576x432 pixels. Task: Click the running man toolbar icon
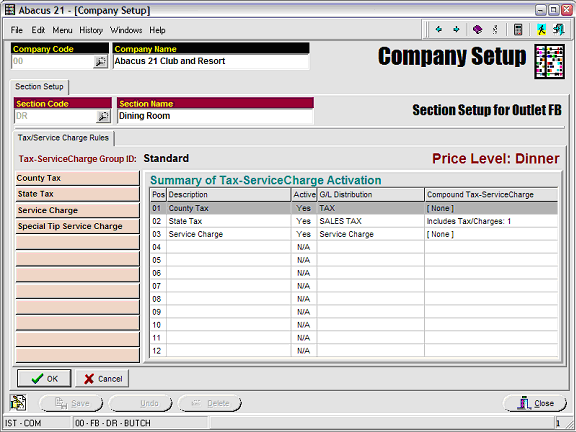[x=541, y=29]
